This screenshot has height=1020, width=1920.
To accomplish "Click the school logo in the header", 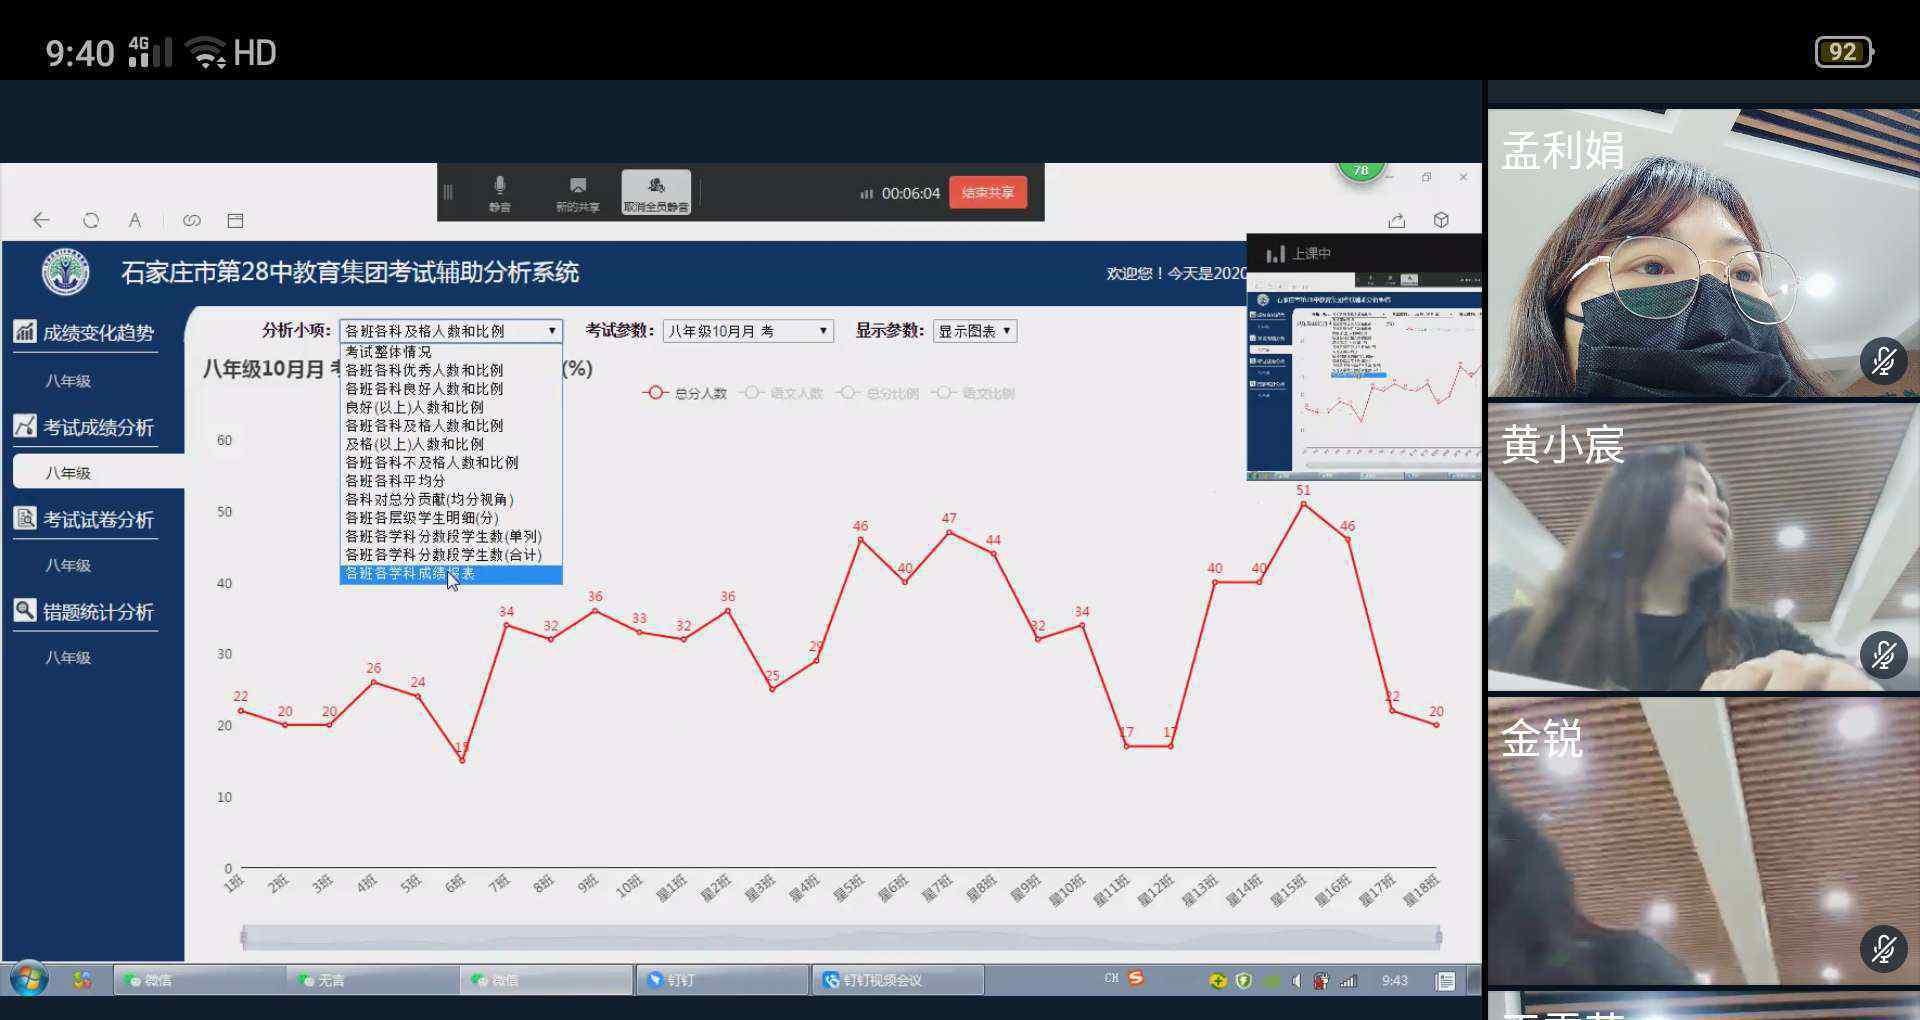I will (66, 272).
